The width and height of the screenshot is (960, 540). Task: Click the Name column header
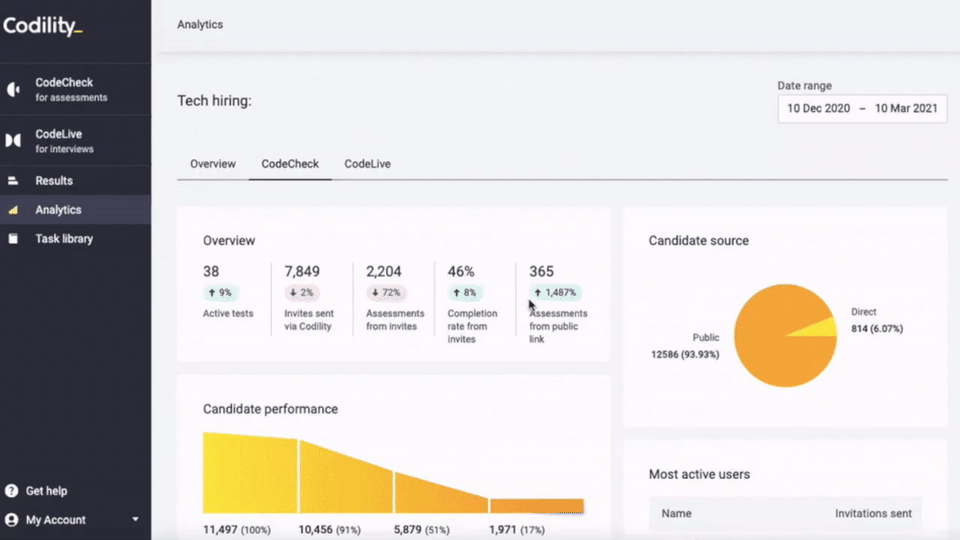pyautogui.click(x=677, y=514)
